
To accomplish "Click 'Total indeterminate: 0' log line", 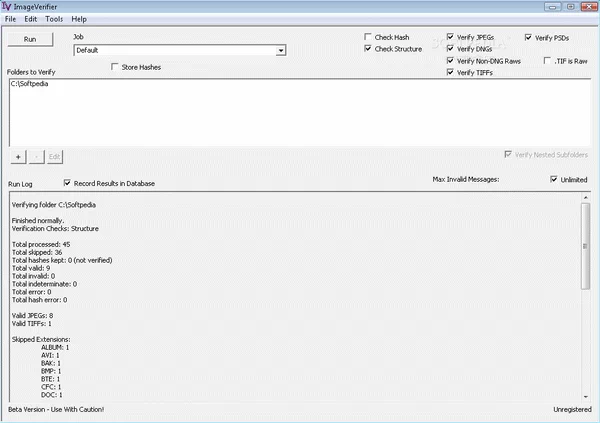I will [x=44, y=284].
